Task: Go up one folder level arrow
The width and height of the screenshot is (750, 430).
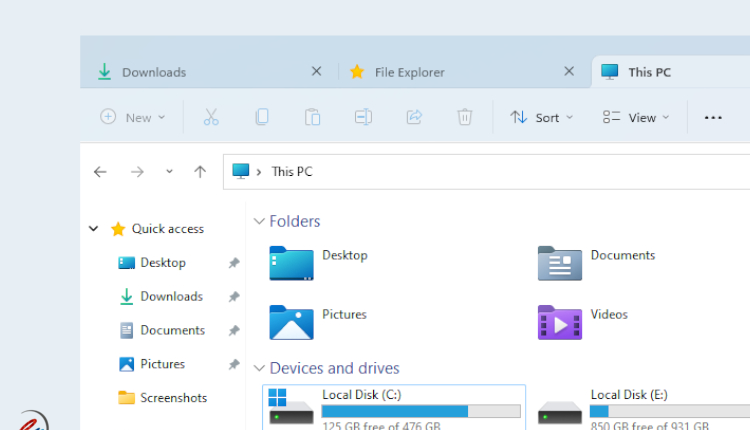Action: coord(200,172)
